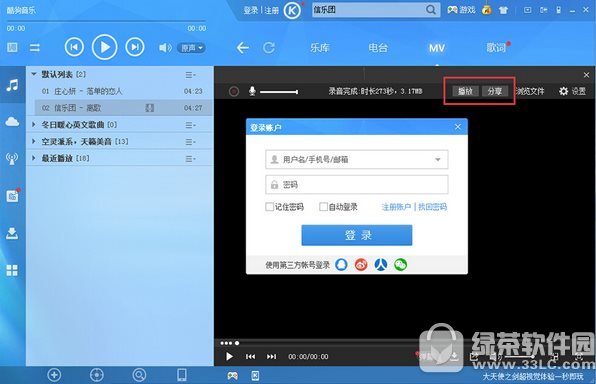Click the gold pot icon in the title bar
This screenshot has height=384, width=596.
[487, 10]
